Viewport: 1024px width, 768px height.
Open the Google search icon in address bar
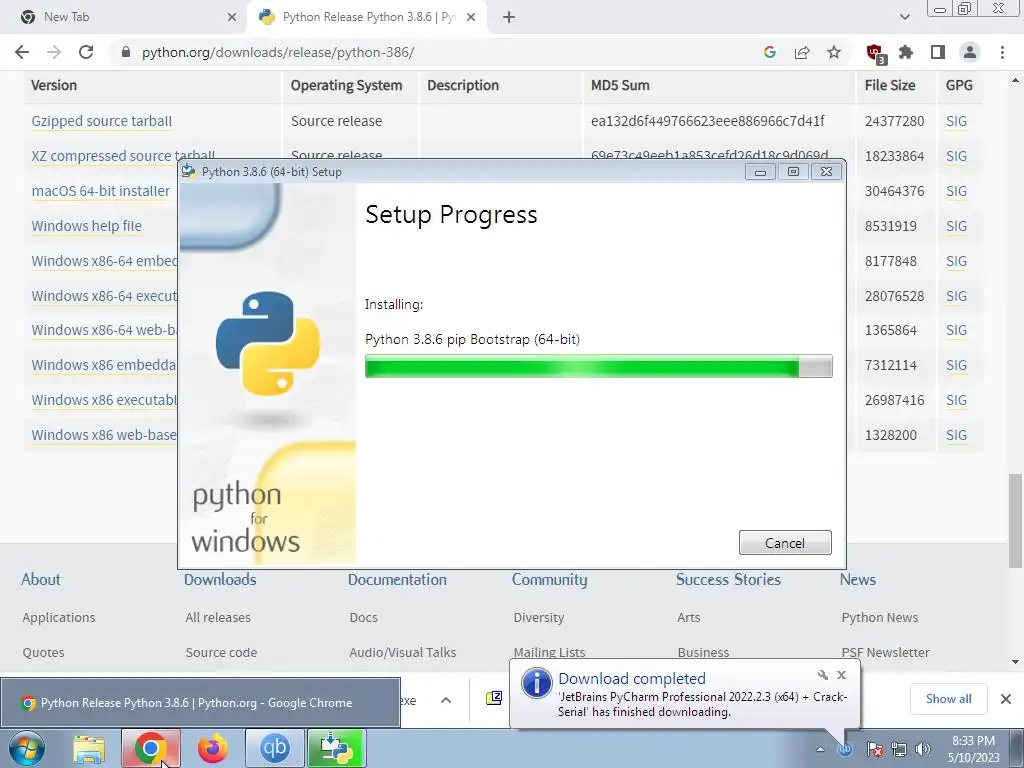click(x=770, y=52)
